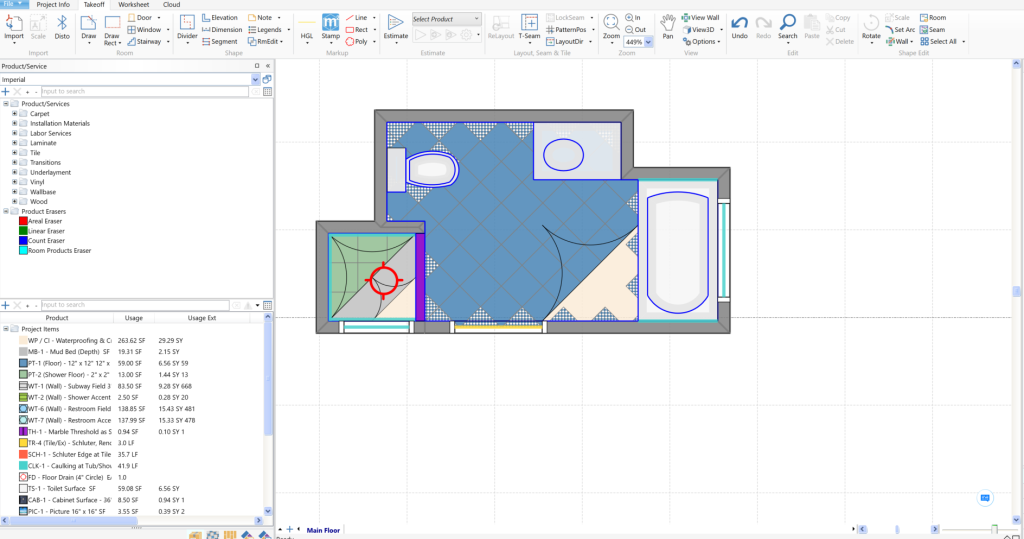Select the T-Seam tool

click(x=529, y=24)
